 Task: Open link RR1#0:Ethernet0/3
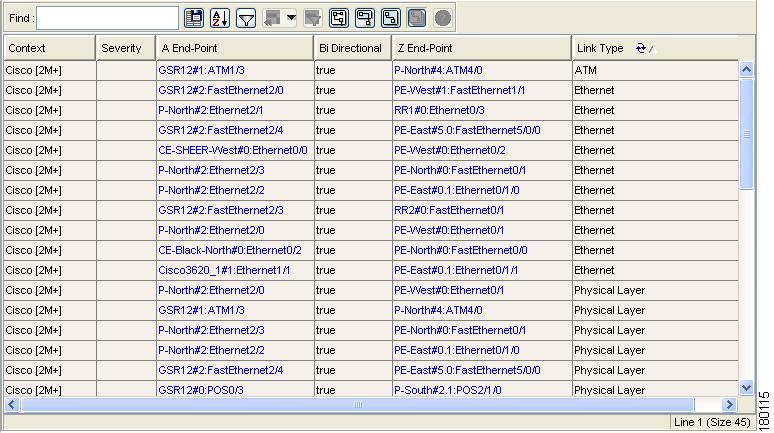[x=439, y=110]
